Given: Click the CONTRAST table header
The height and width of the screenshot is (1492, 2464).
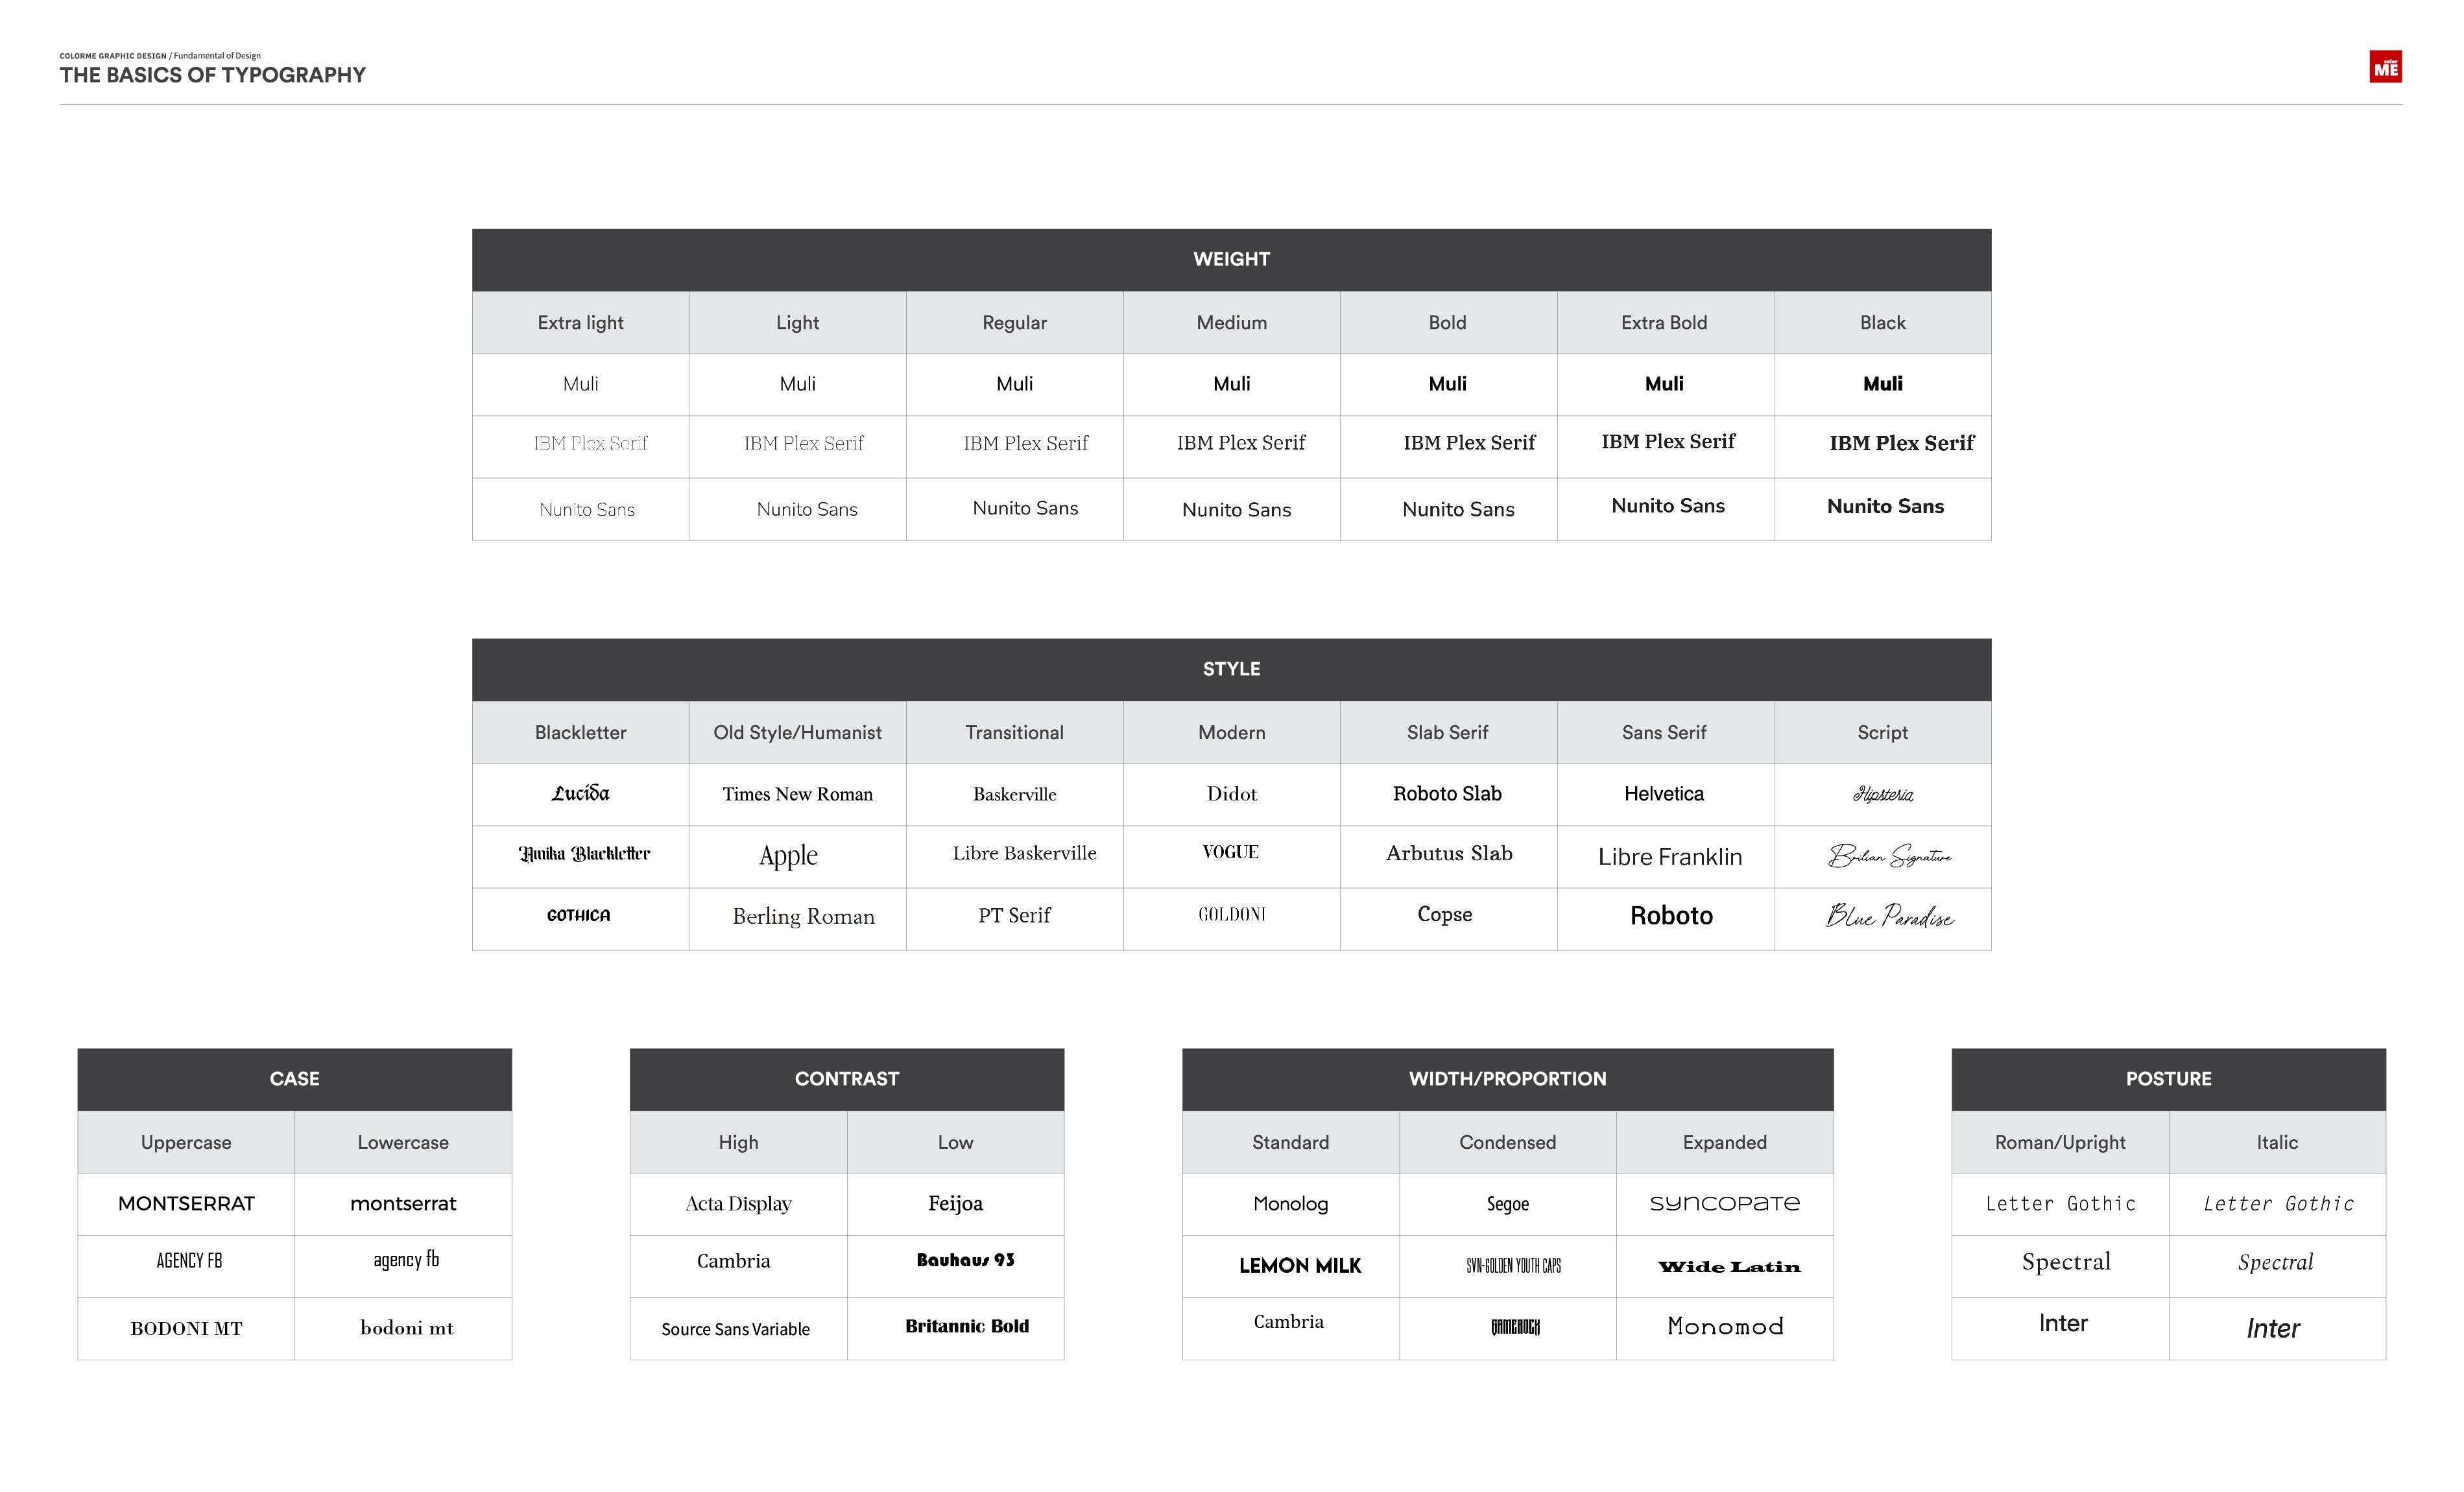Looking at the screenshot, I should click(x=846, y=1080).
